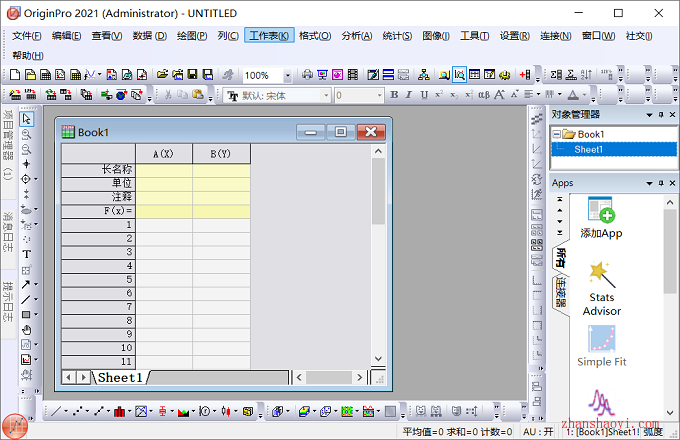This screenshot has height=440, width=680.
Task: Click the Italic formatting button
Action: coord(409,95)
